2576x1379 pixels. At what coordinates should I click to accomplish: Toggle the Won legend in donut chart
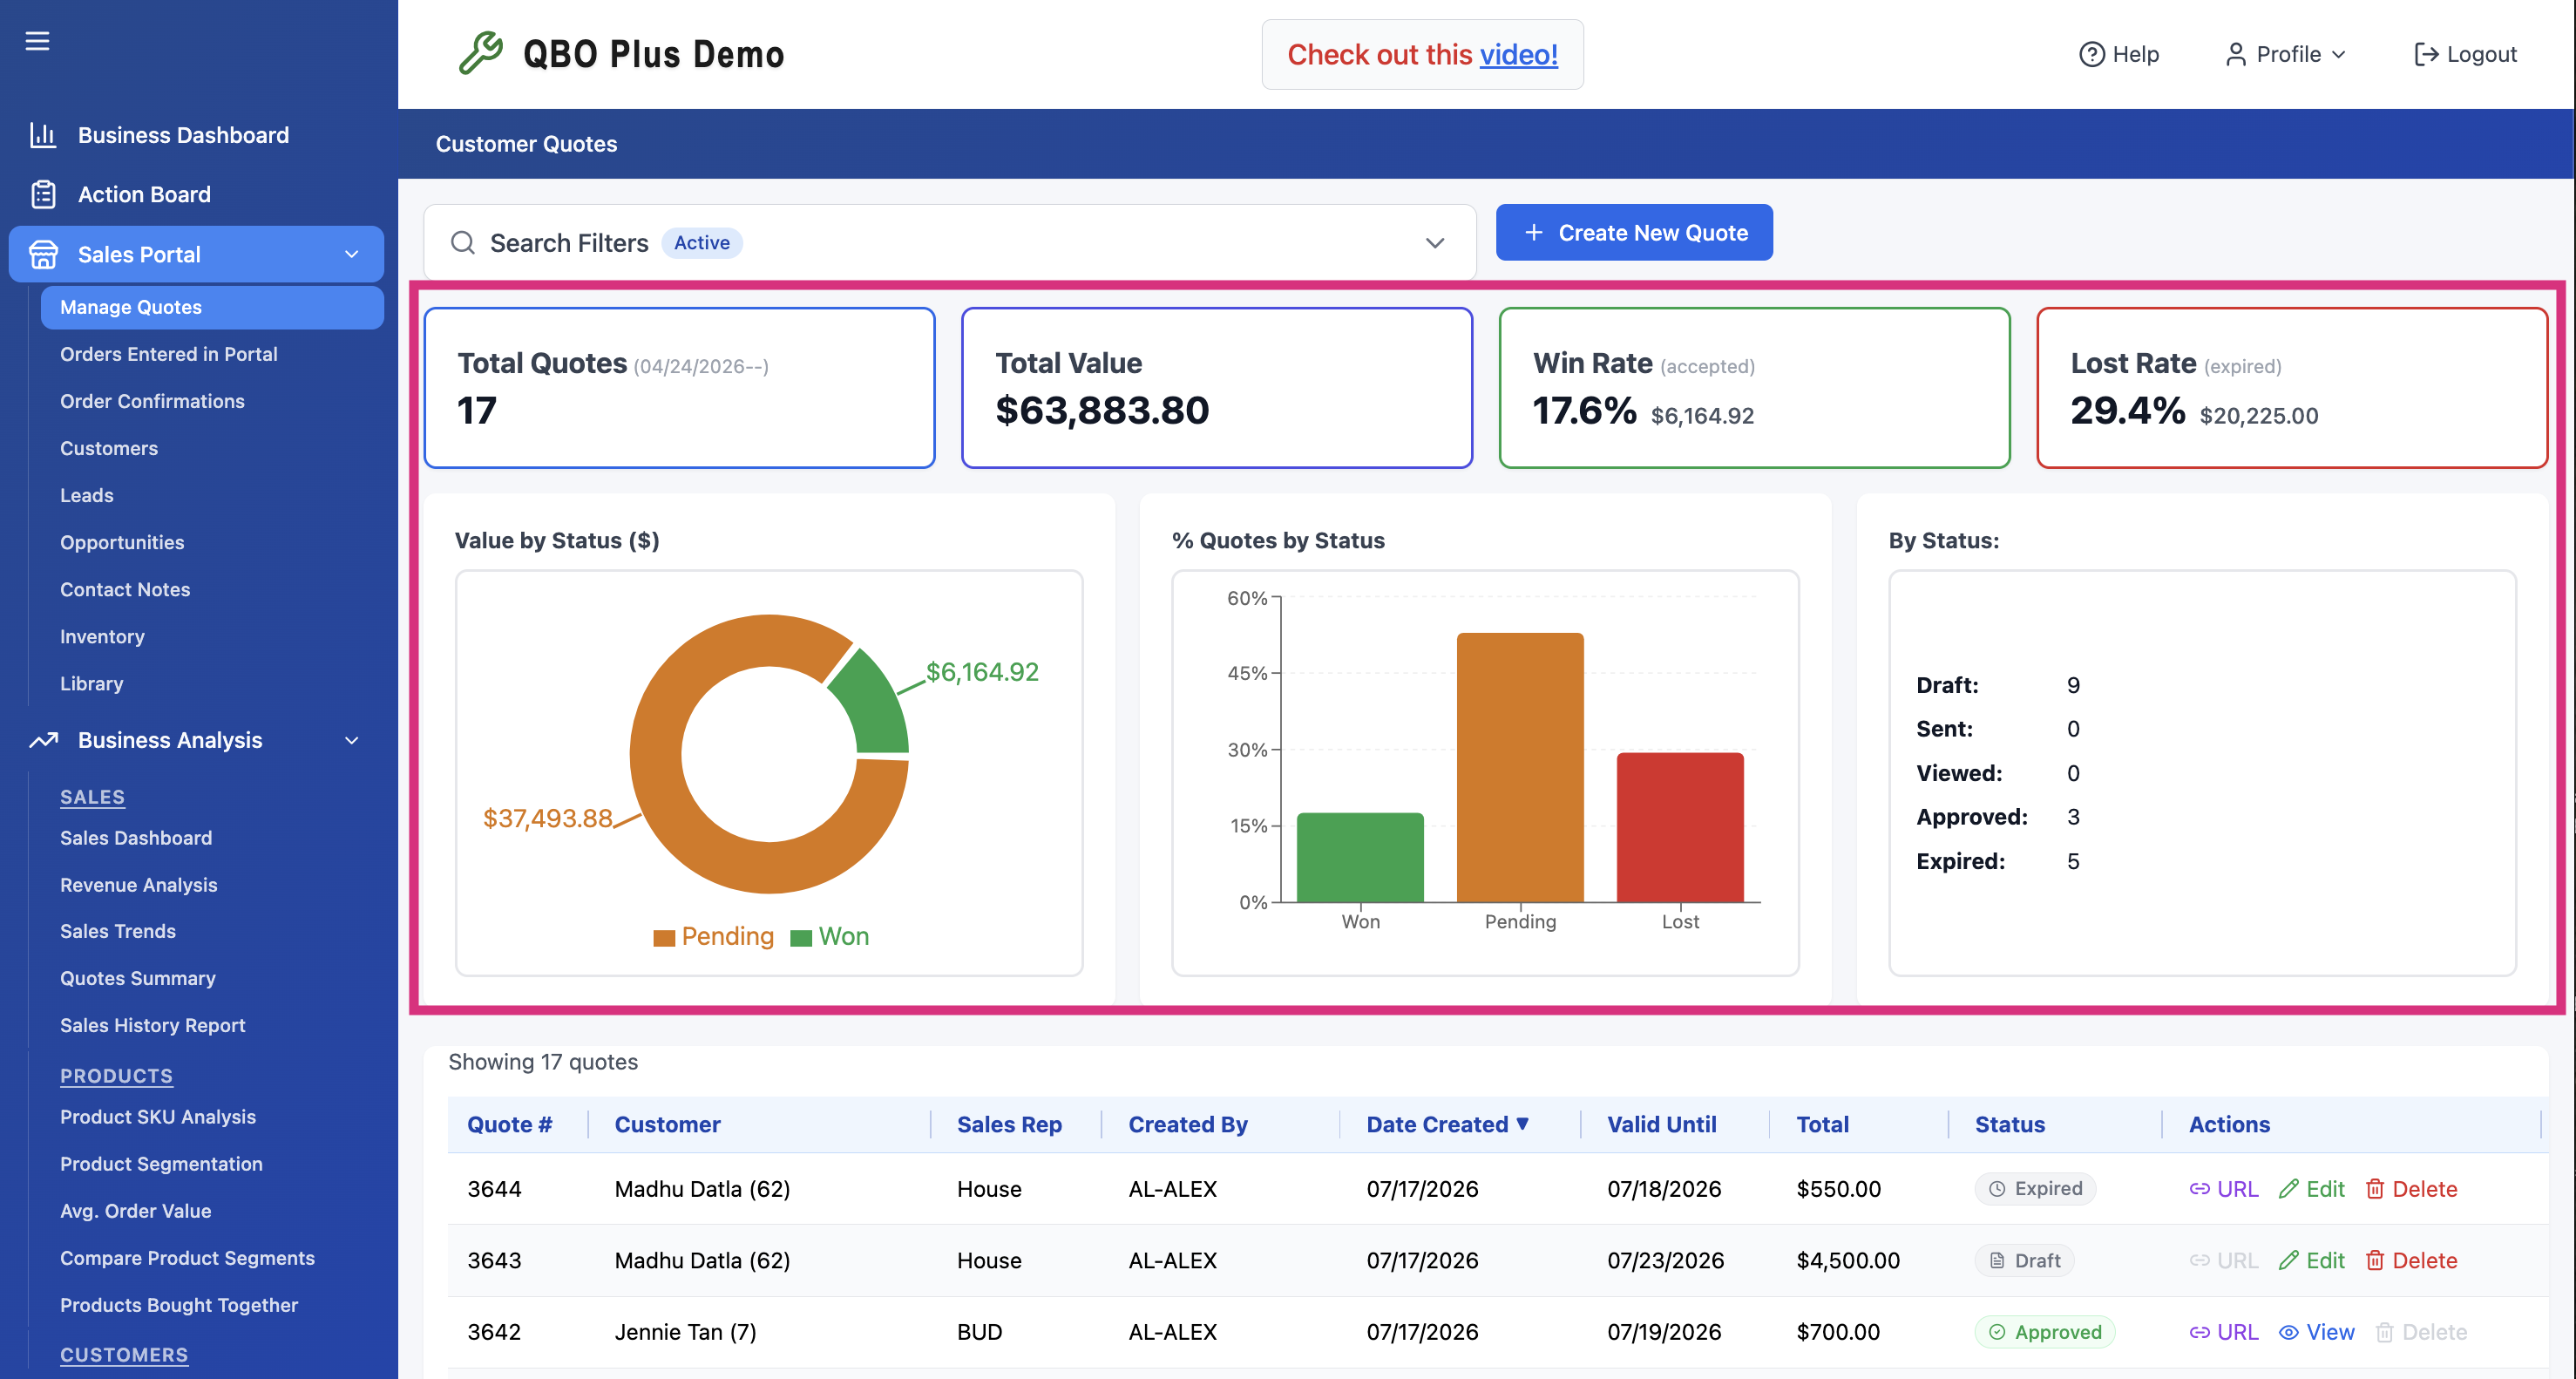point(829,936)
